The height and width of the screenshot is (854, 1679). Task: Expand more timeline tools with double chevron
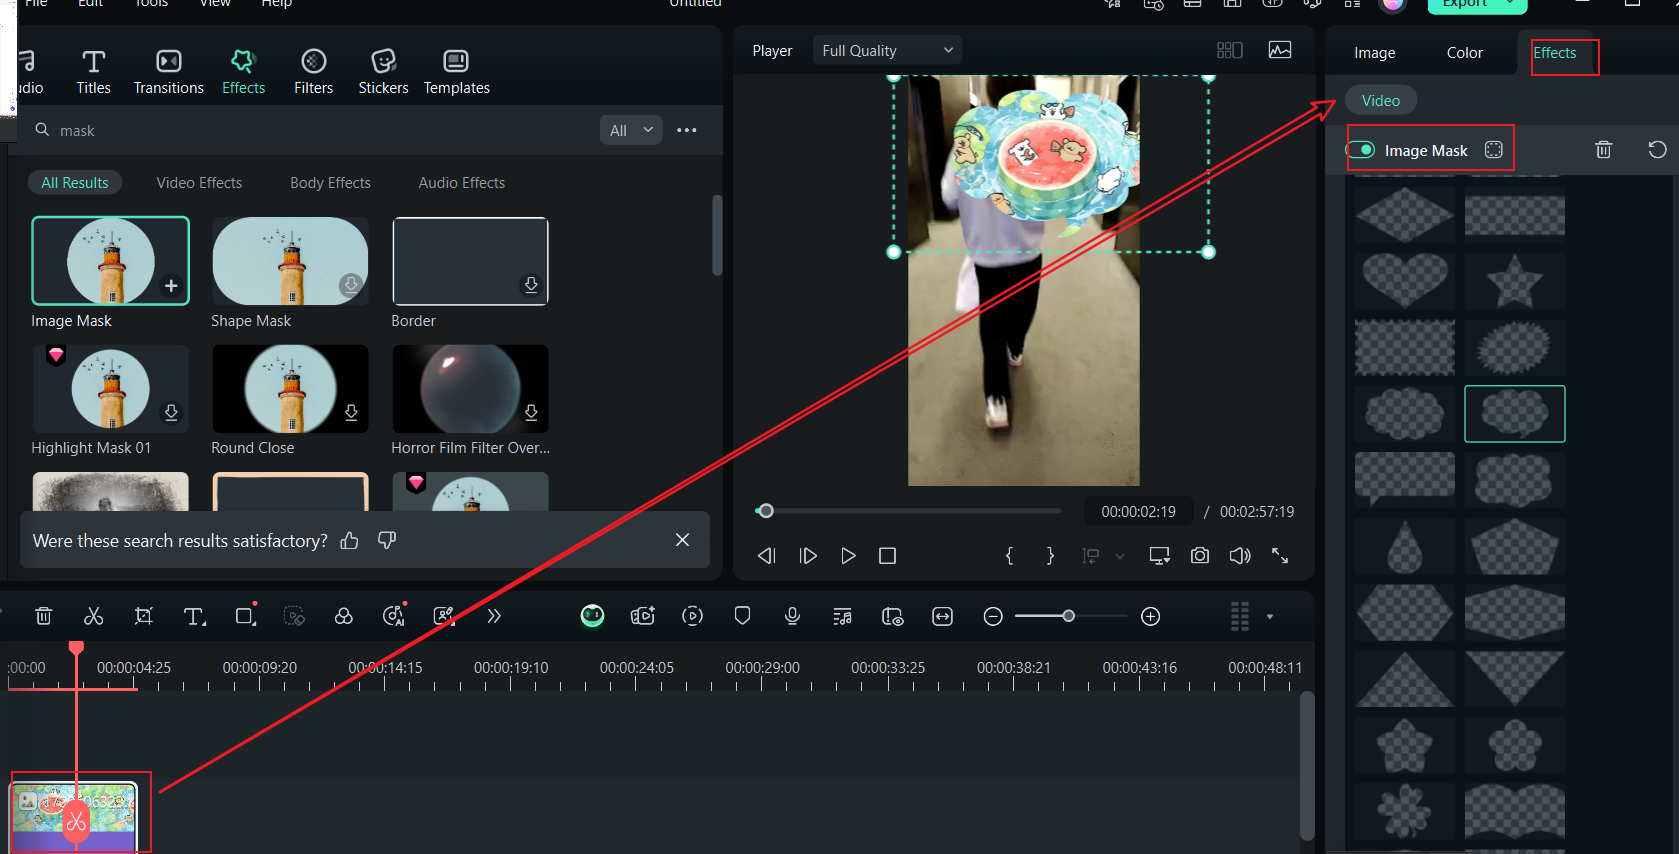point(494,616)
